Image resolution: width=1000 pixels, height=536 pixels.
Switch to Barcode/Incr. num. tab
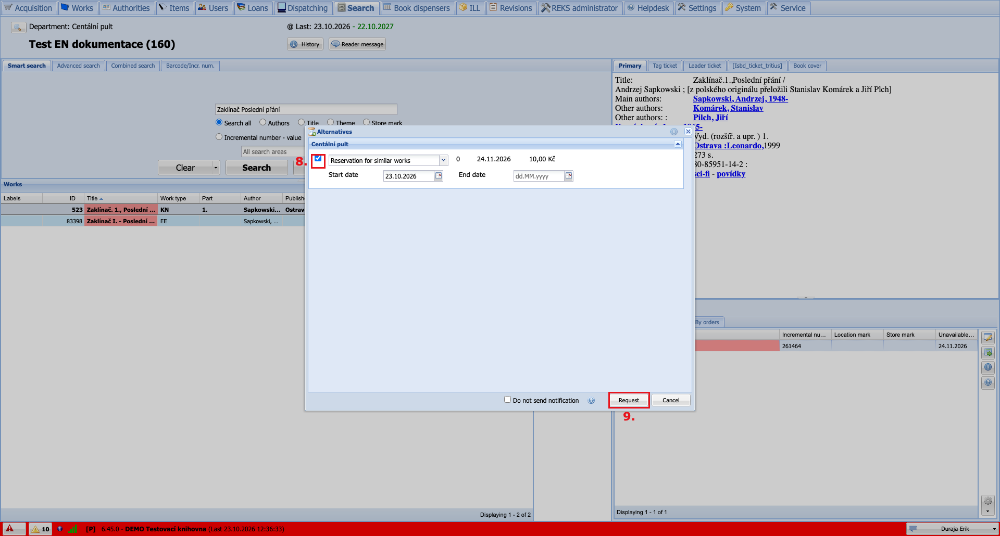point(190,66)
